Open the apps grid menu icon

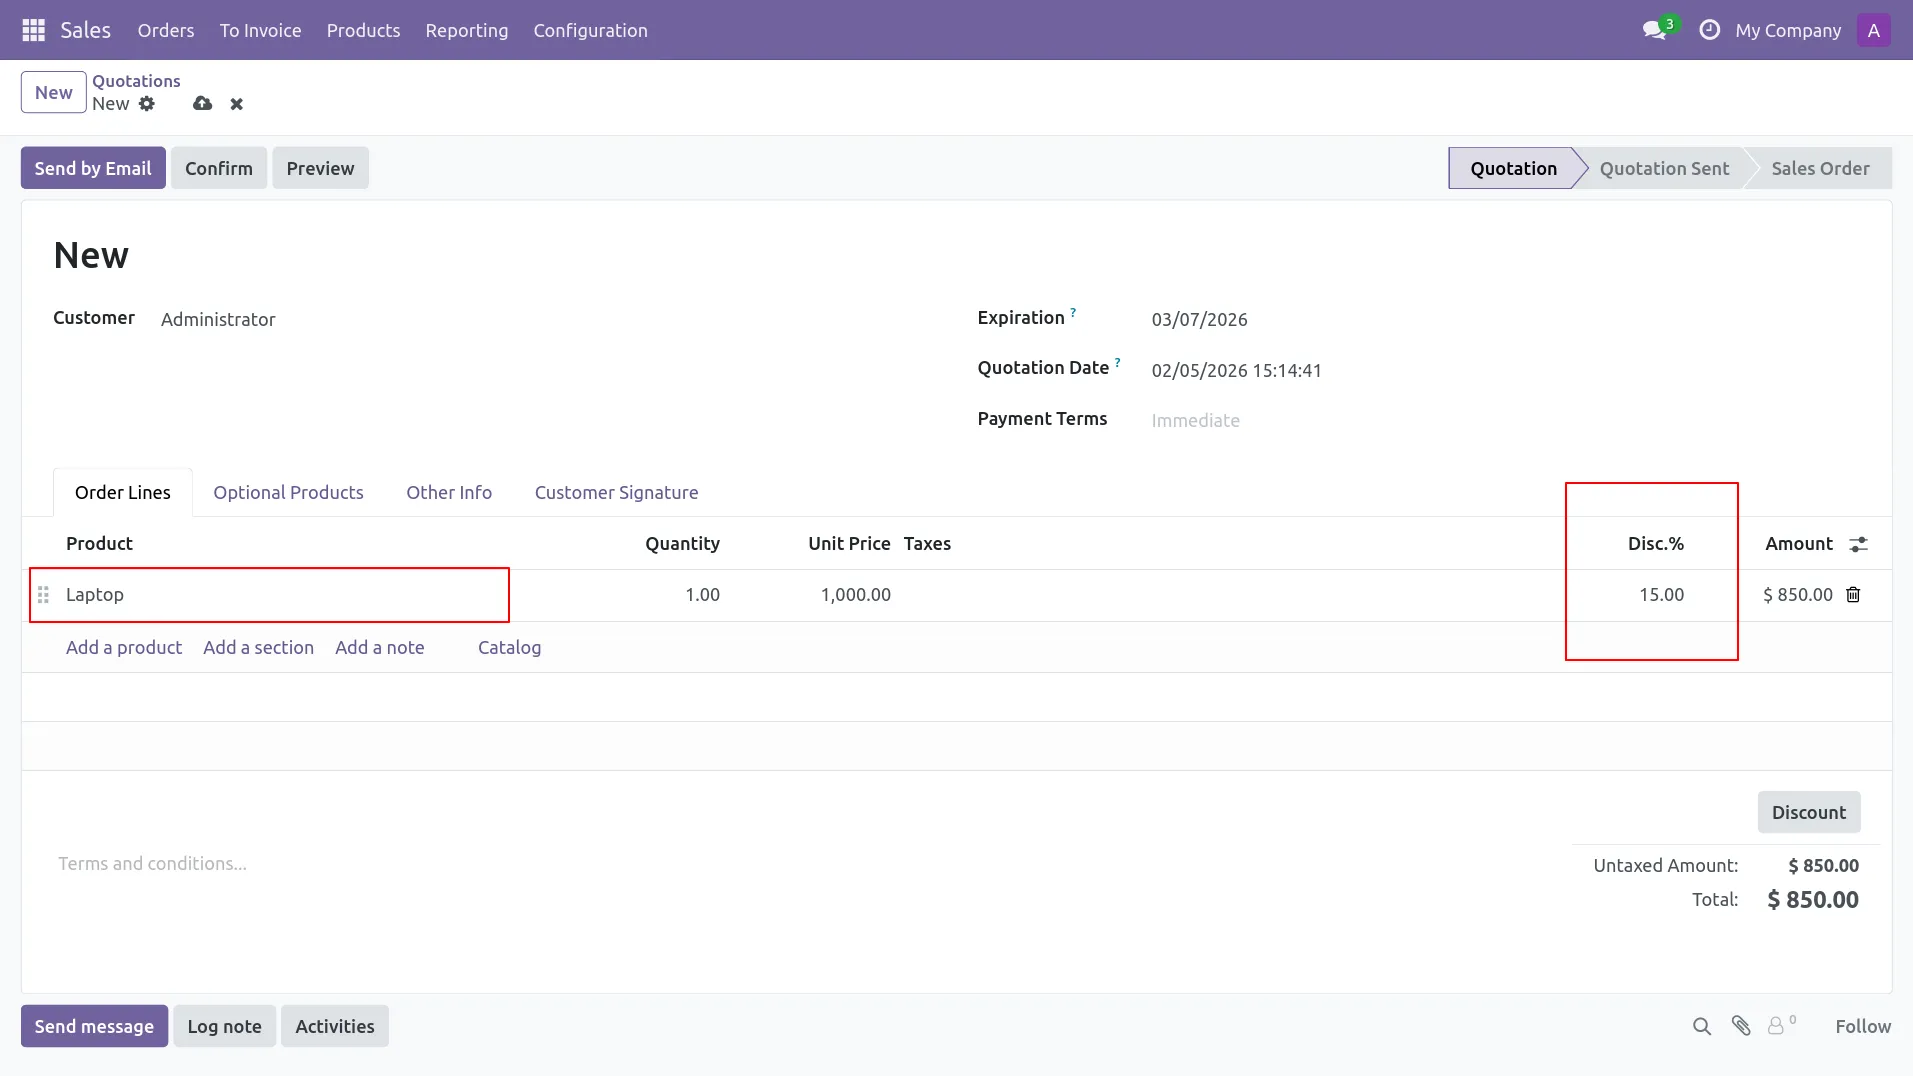(x=33, y=30)
